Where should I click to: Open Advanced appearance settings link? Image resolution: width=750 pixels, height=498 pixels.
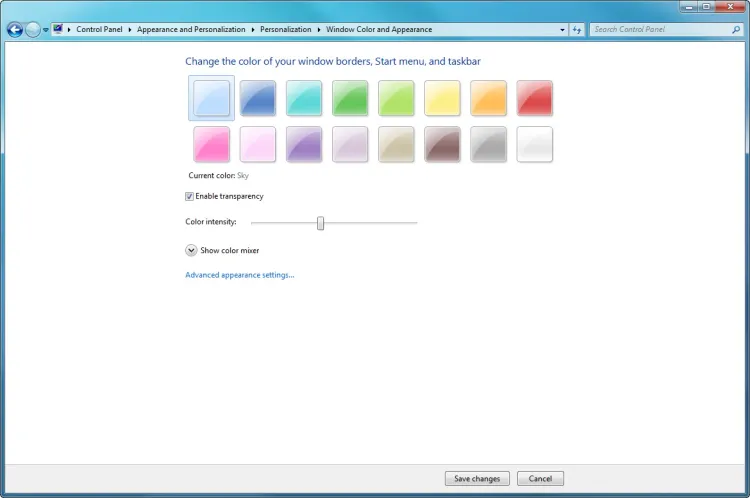(x=239, y=275)
